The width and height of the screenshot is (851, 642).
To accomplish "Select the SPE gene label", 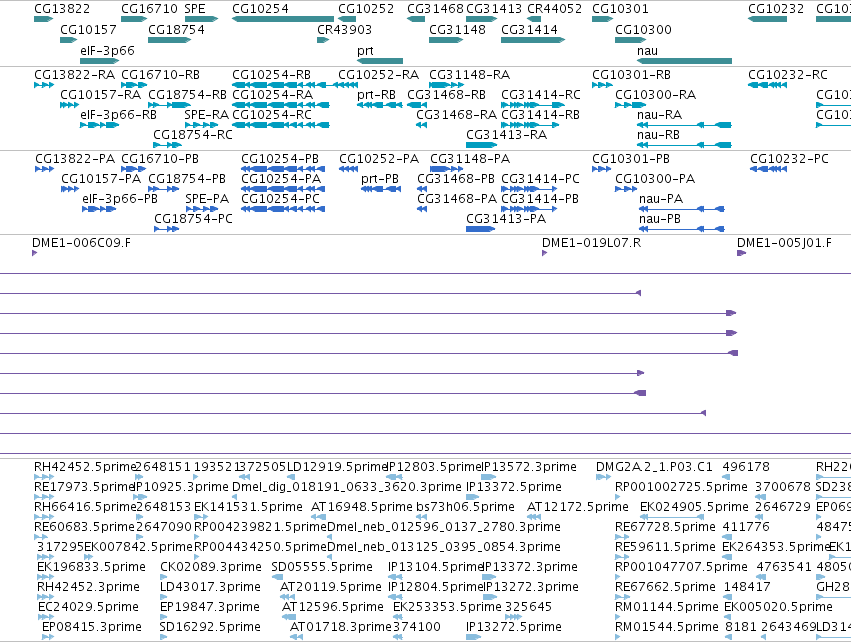I will click(195, 9).
